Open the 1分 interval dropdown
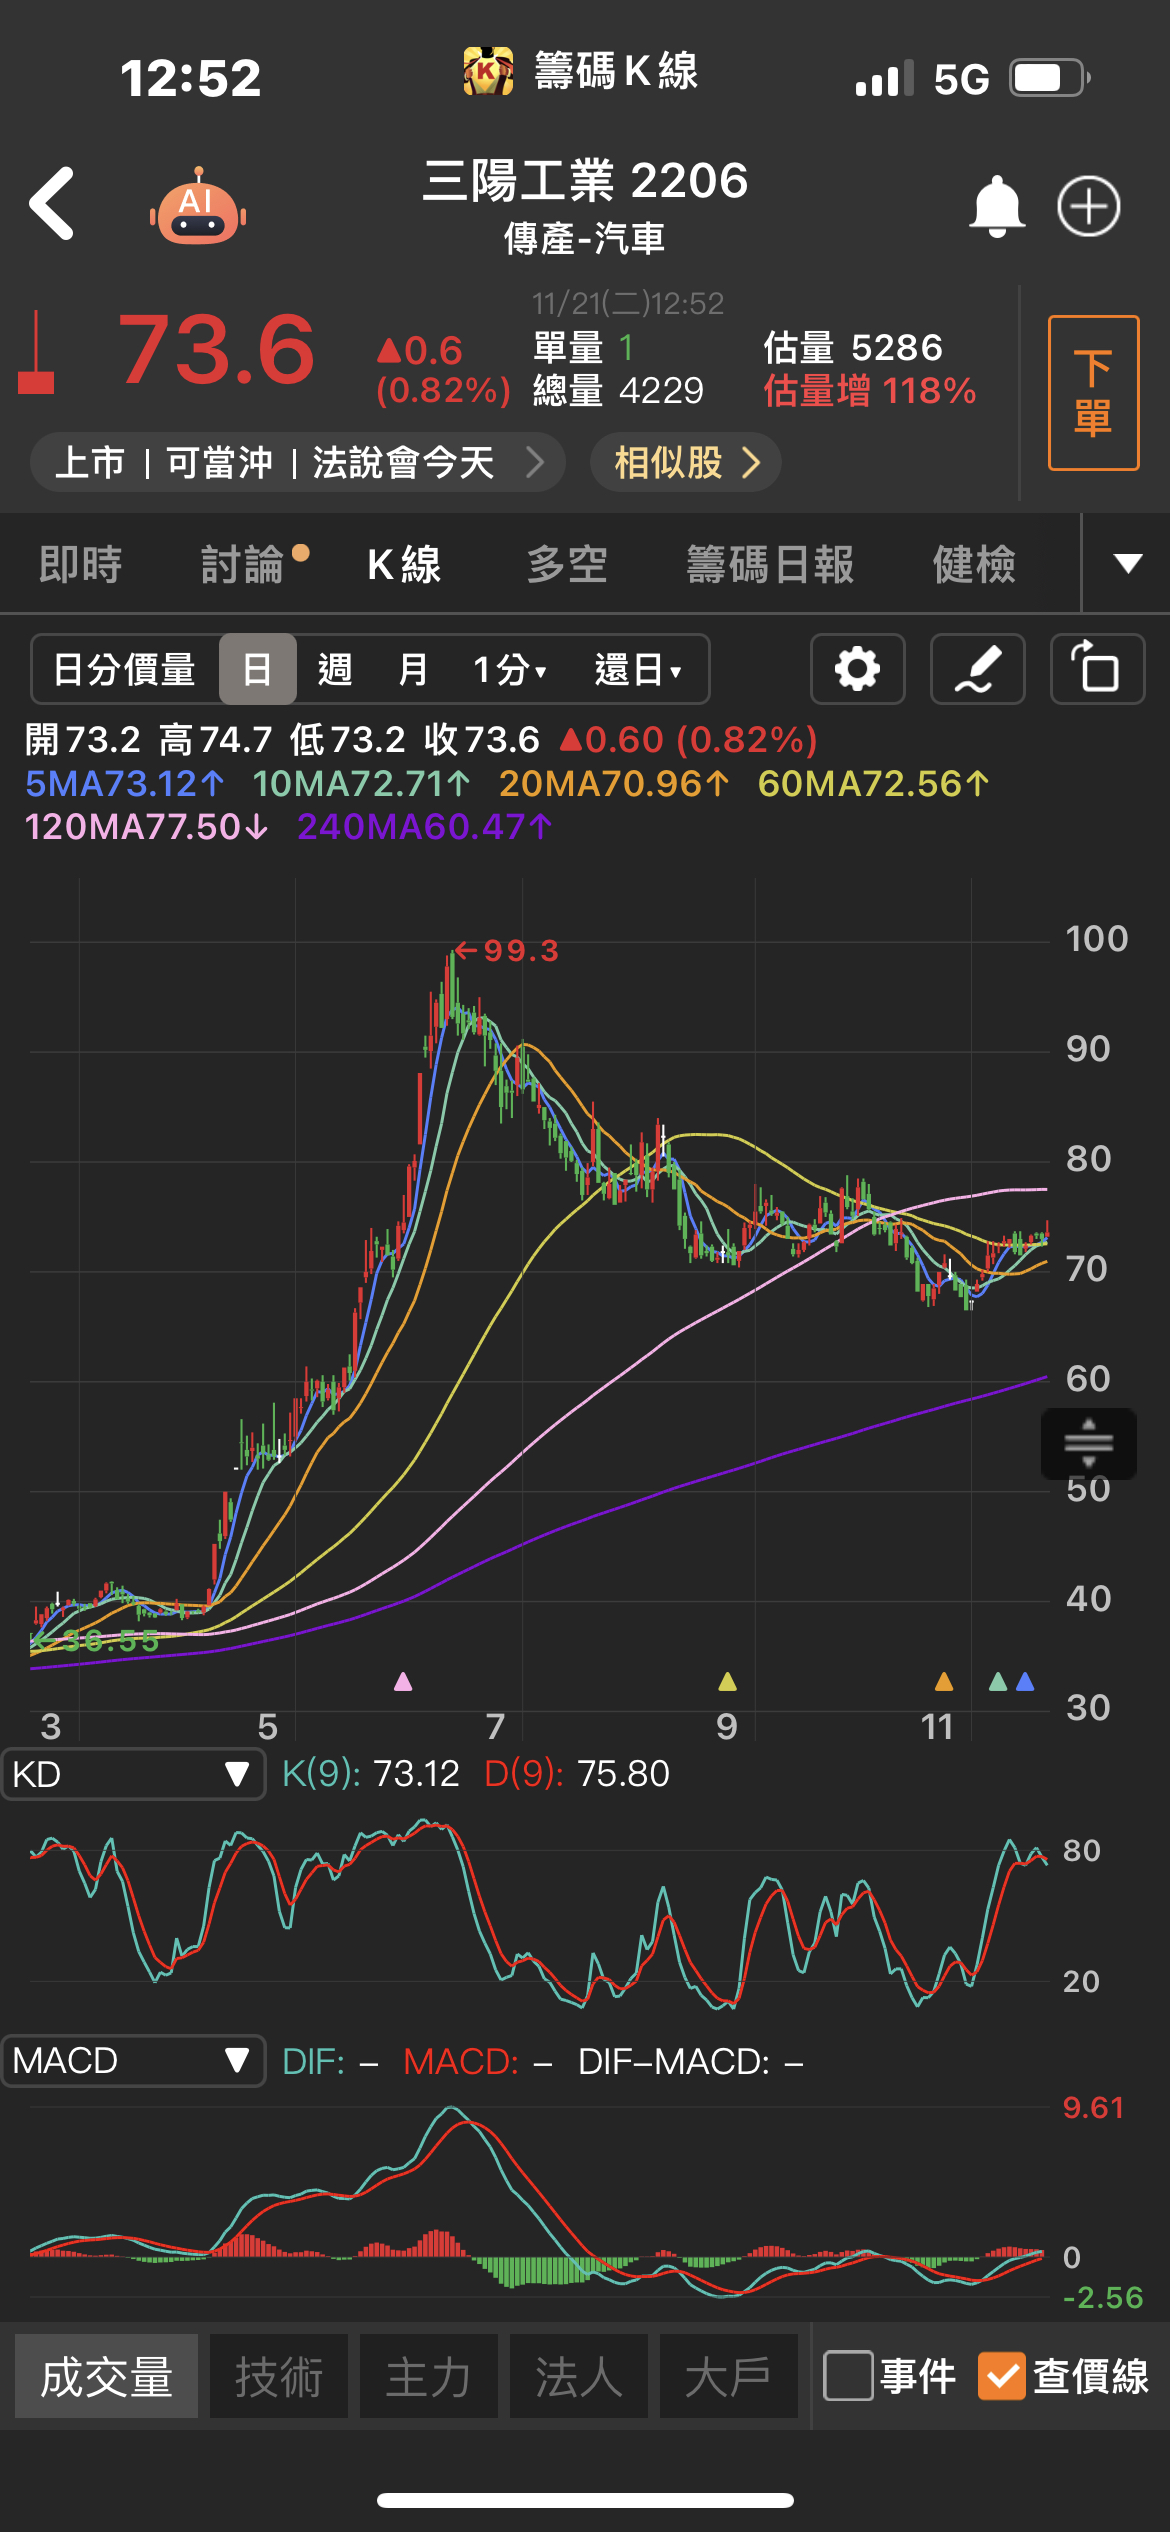This screenshot has height=2532, width=1170. click(509, 669)
